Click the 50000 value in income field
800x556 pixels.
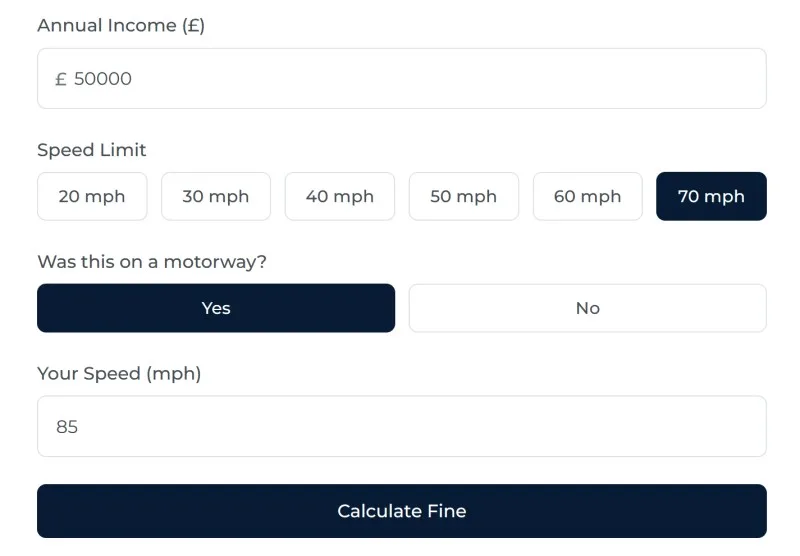point(103,79)
